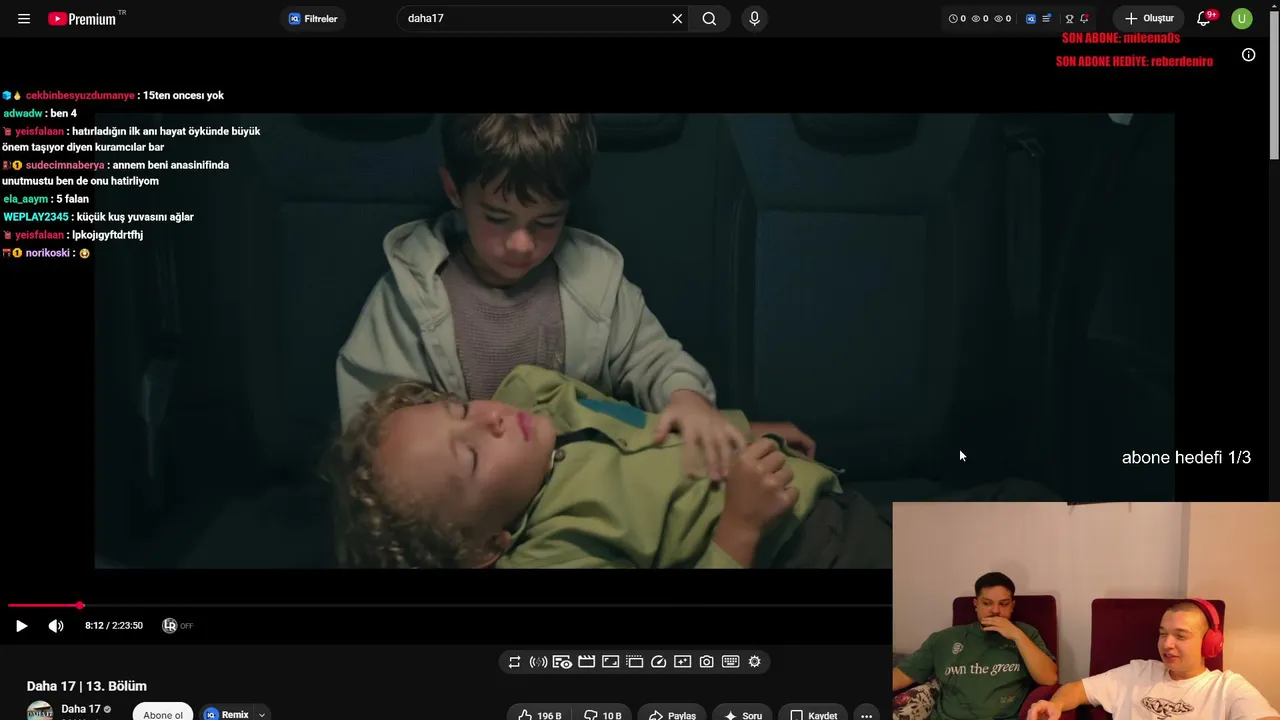Image resolution: width=1280 pixels, height=720 pixels.
Task: Click the trophy icon in extension toolbar
Action: (1069, 18)
